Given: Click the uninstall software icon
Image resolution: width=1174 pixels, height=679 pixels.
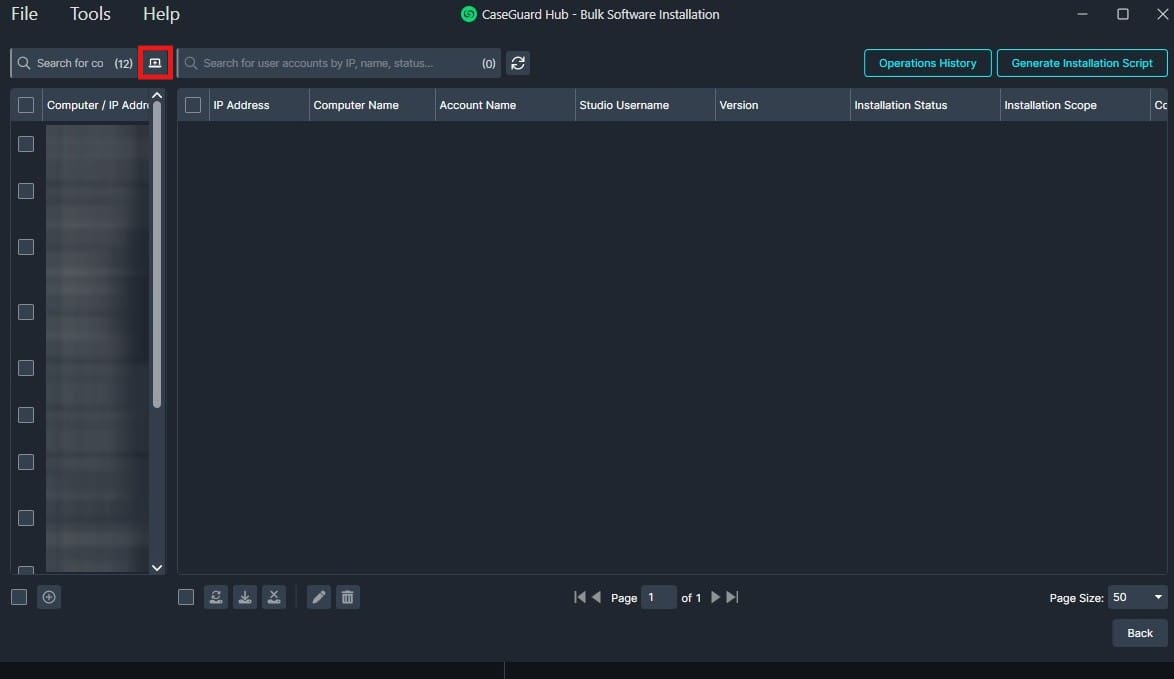Looking at the screenshot, I should point(274,597).
